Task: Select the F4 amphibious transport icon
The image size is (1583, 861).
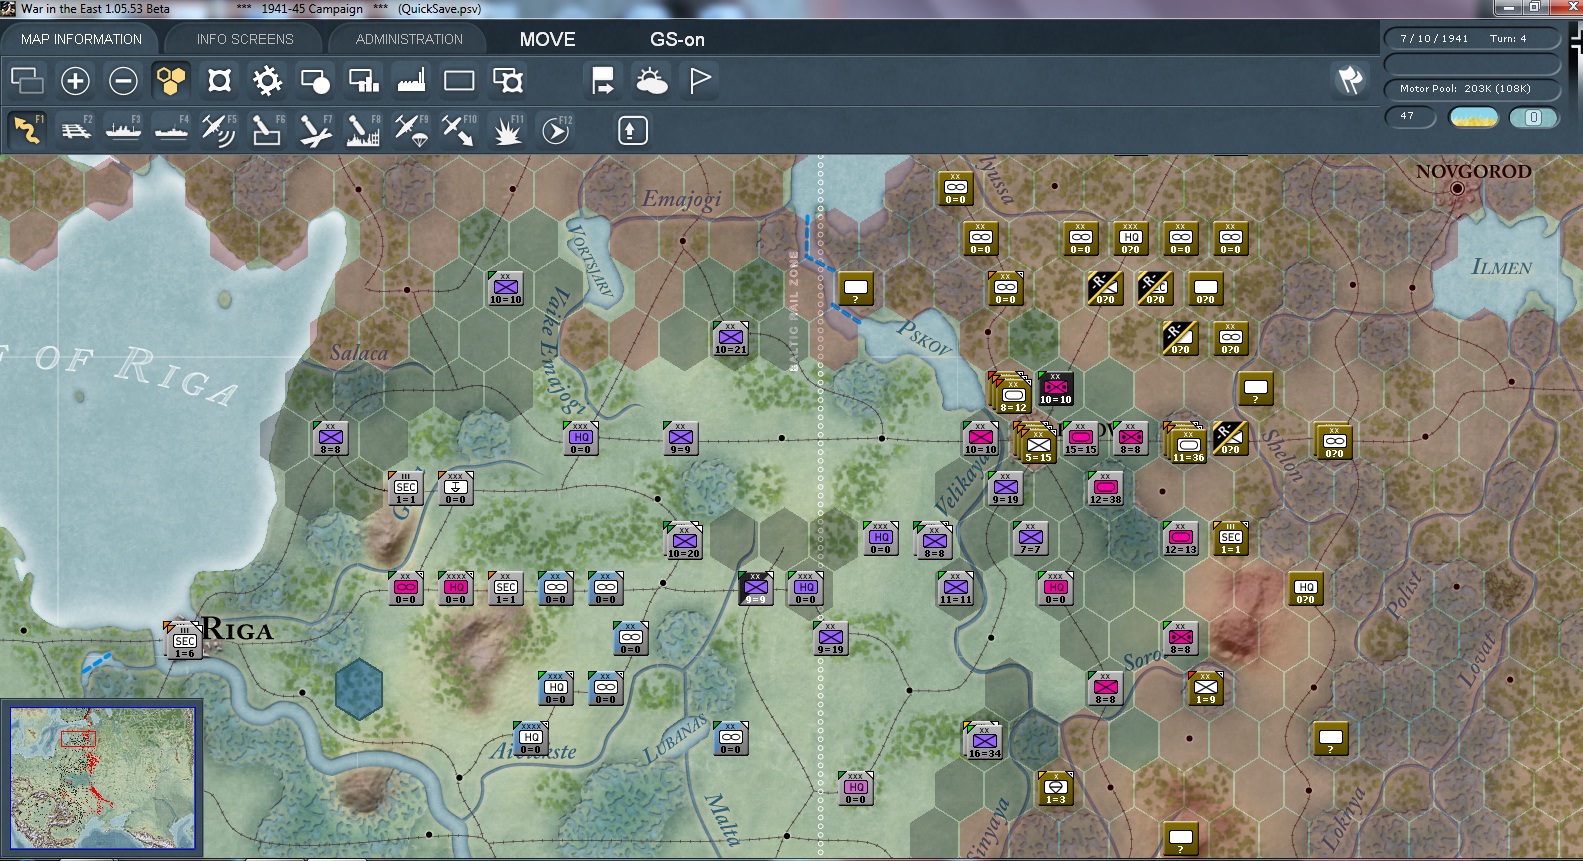Action: click(172, 130)
